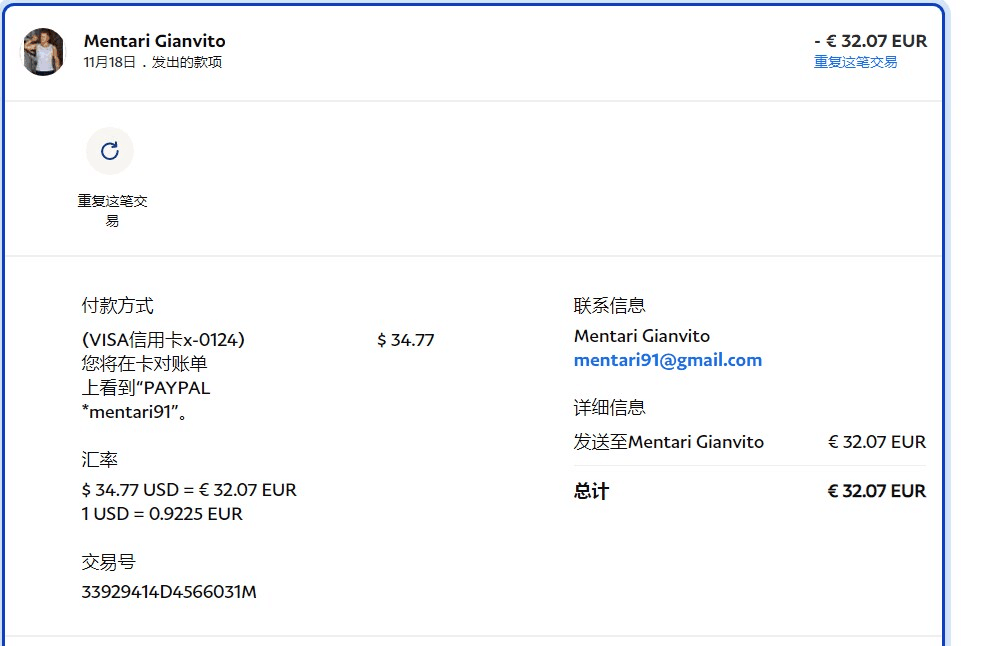Click the 汇率 section heading

tap(99, 460)
